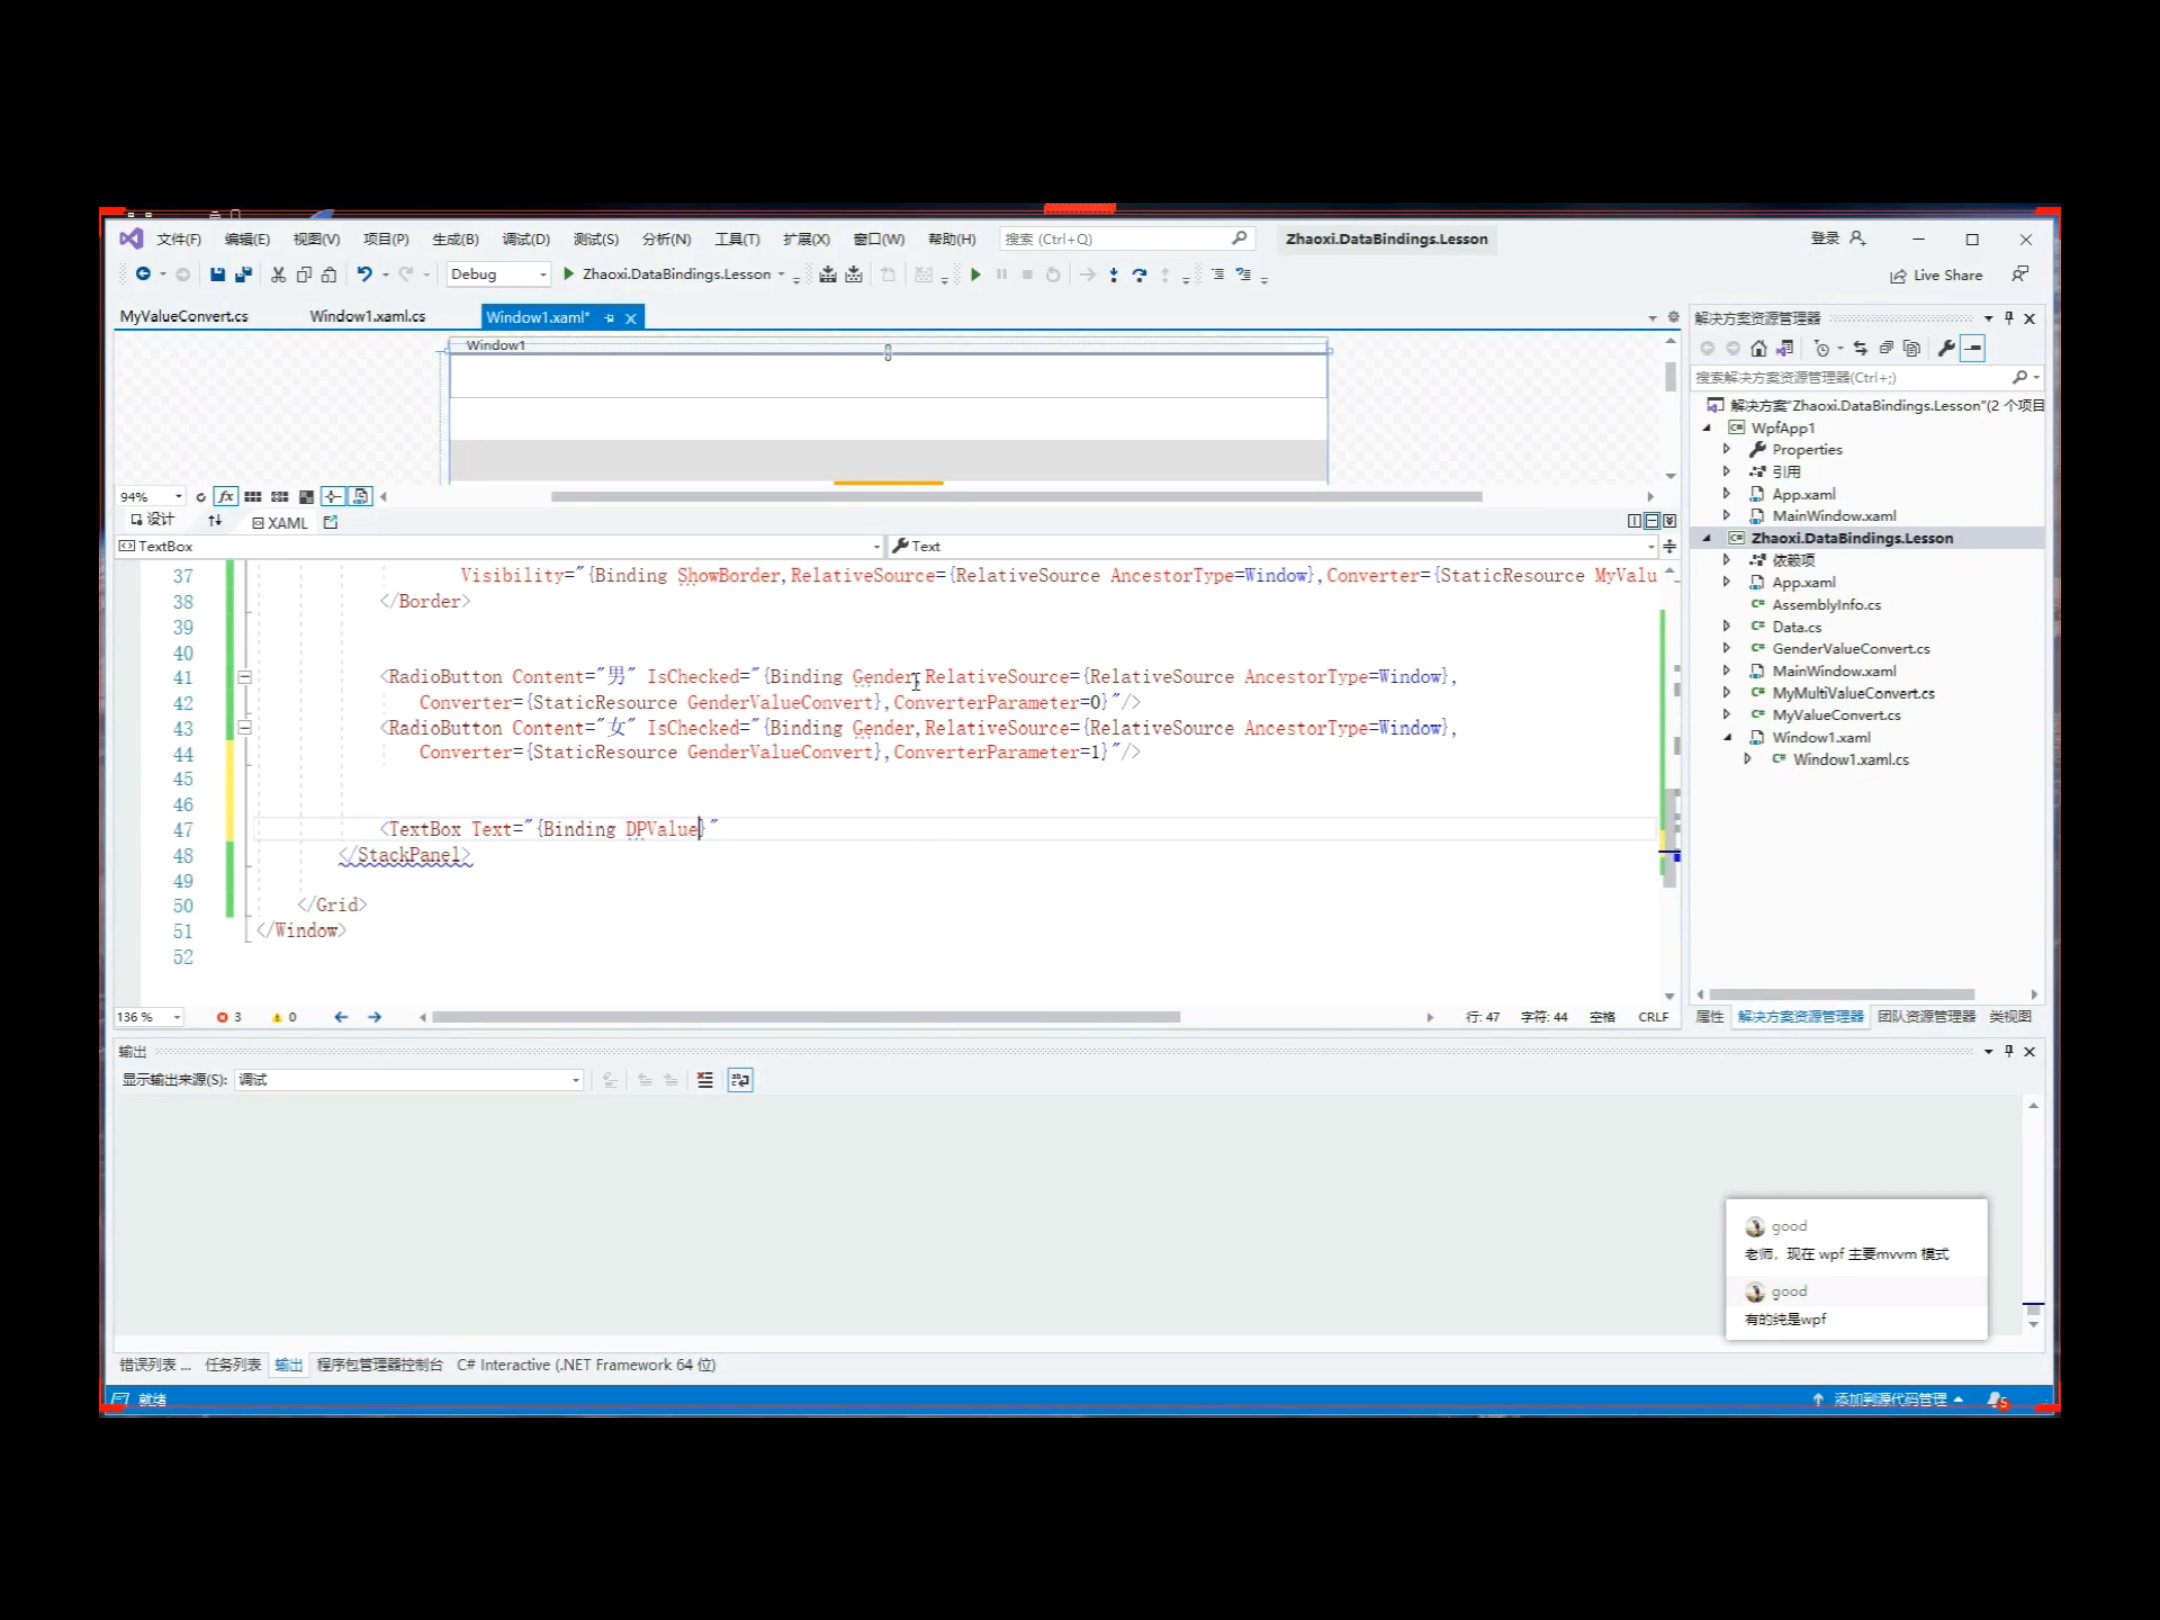Screen dimensions: 2160x1620
Task: Start debugging Zhaoxi.DataBindings.Lesson
Action: click(568, 274)
